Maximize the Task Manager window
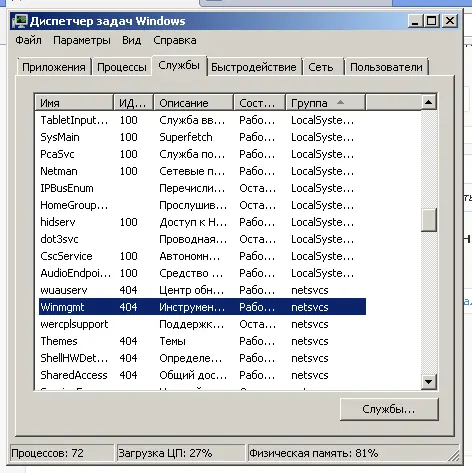The height and width of the screenshot is (473, 472). point(432,21)
